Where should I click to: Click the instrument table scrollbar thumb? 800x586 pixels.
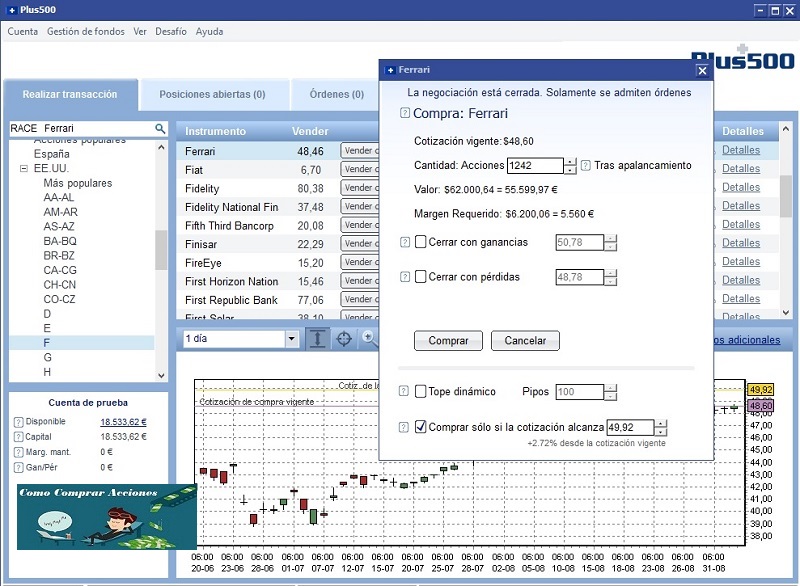[x=786, y=196]
